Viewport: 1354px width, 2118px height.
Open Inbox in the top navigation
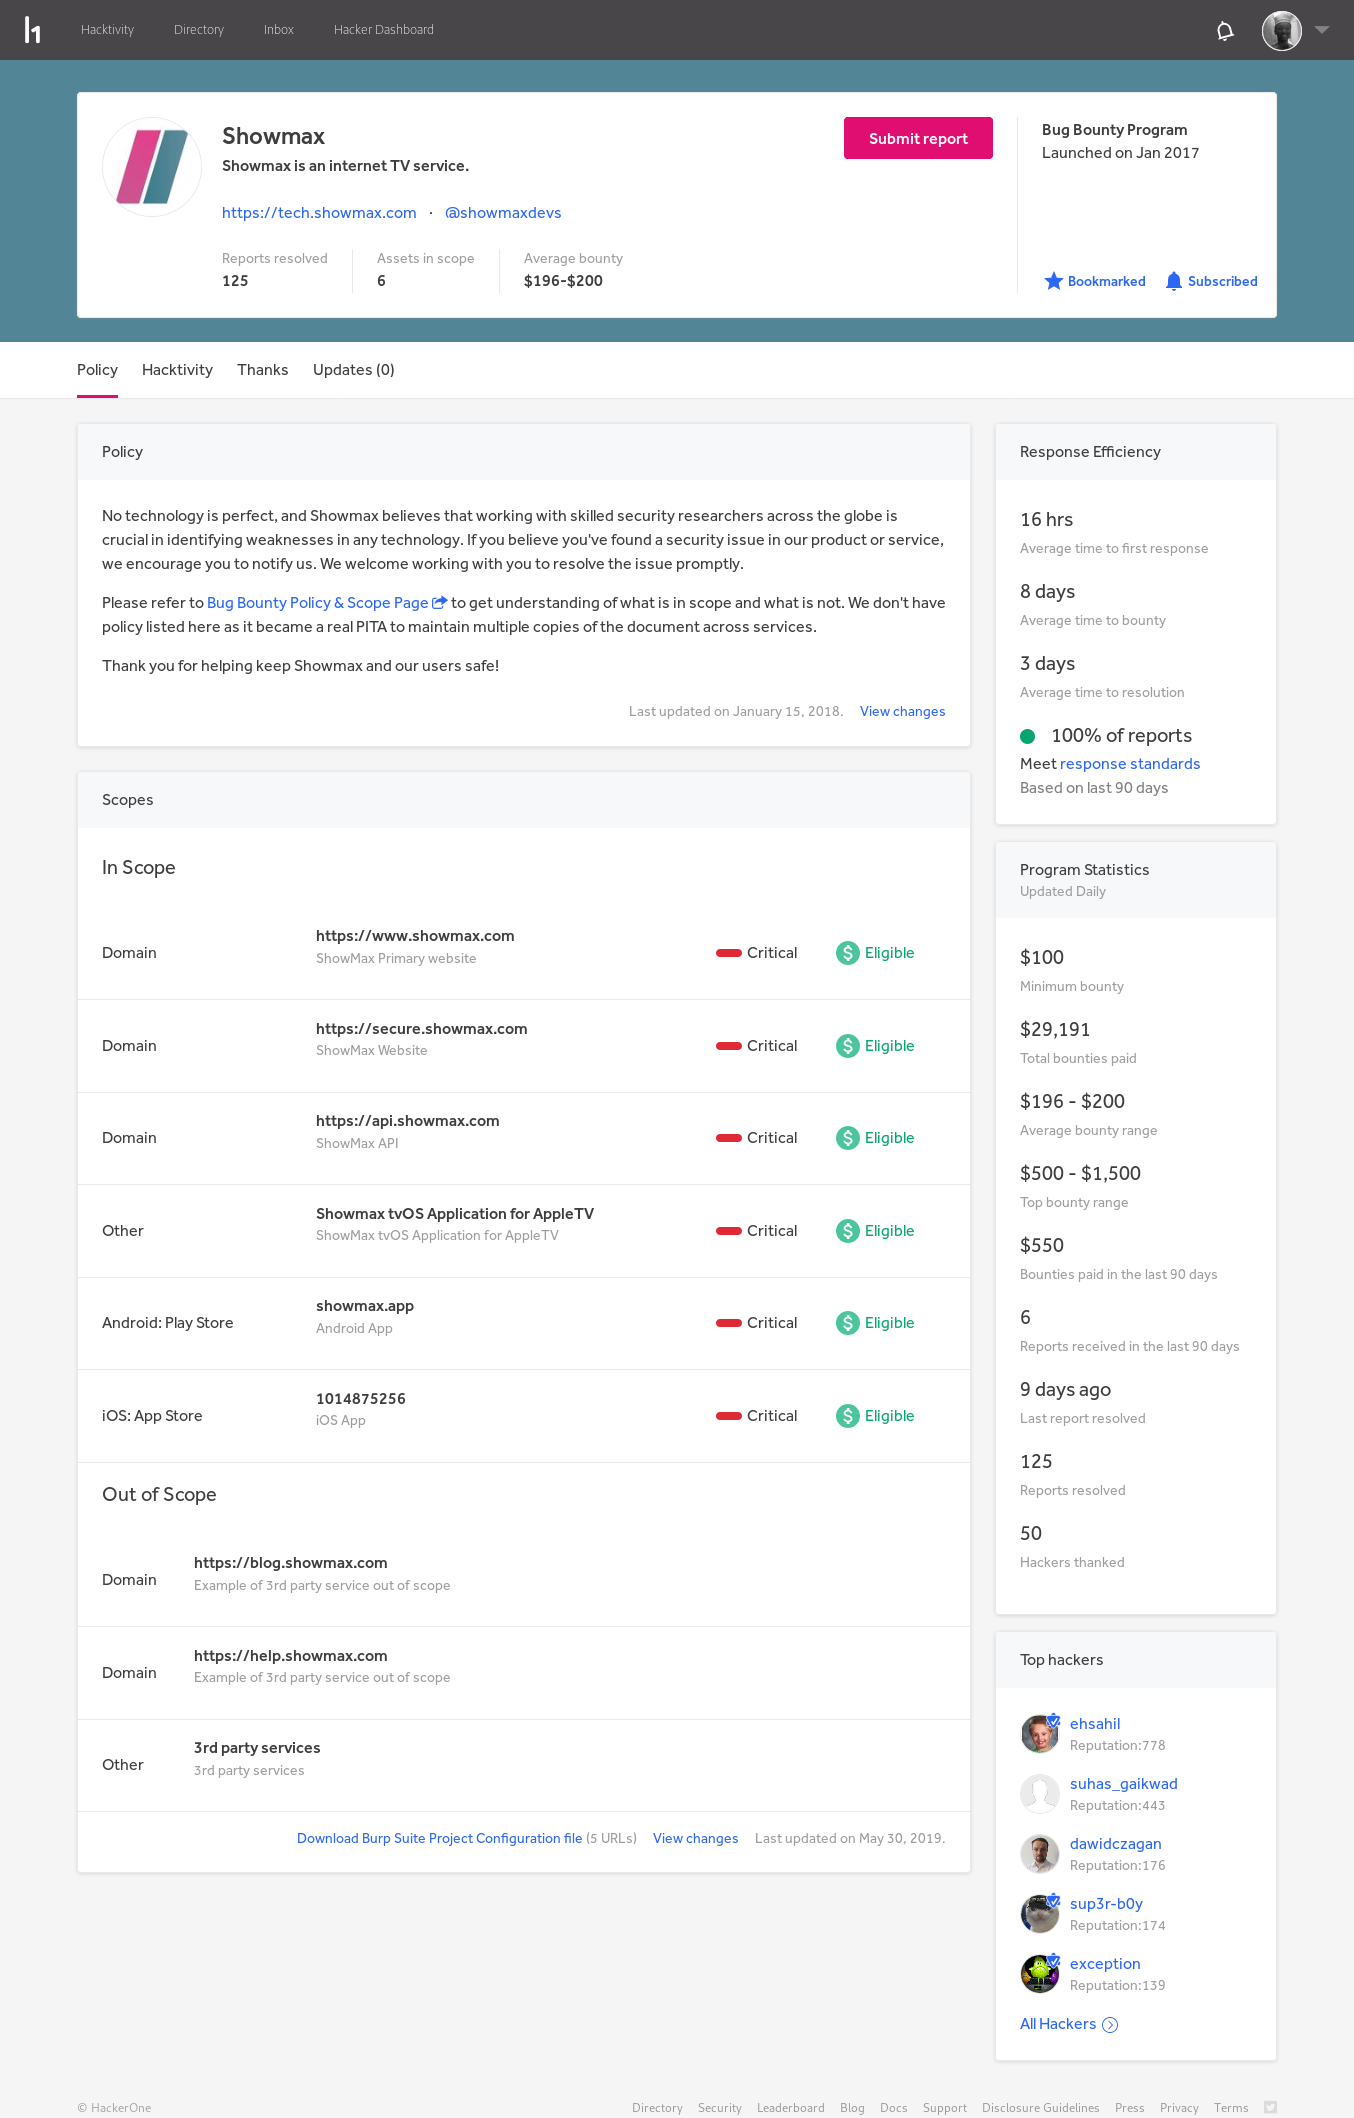[x=279, y=30]
